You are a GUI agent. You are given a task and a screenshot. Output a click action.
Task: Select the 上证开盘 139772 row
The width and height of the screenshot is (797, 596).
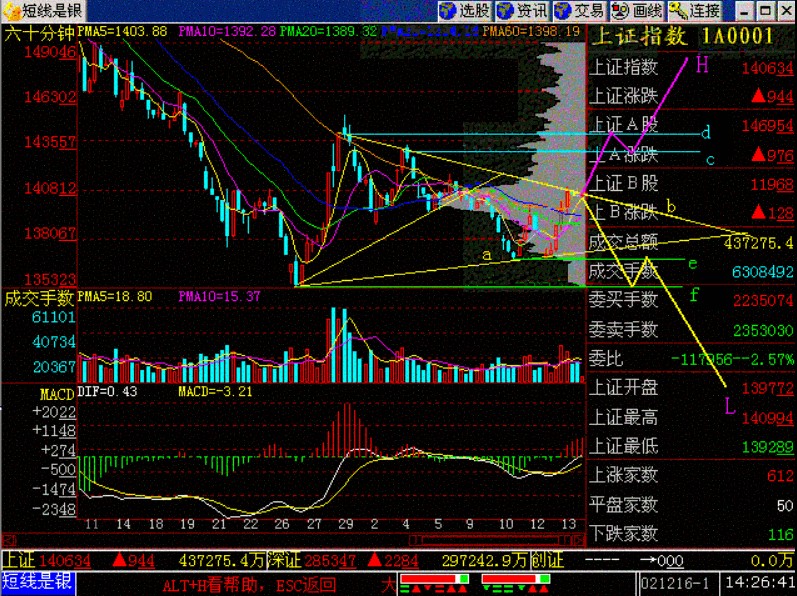pyautogui.click(x=691, y=389)
